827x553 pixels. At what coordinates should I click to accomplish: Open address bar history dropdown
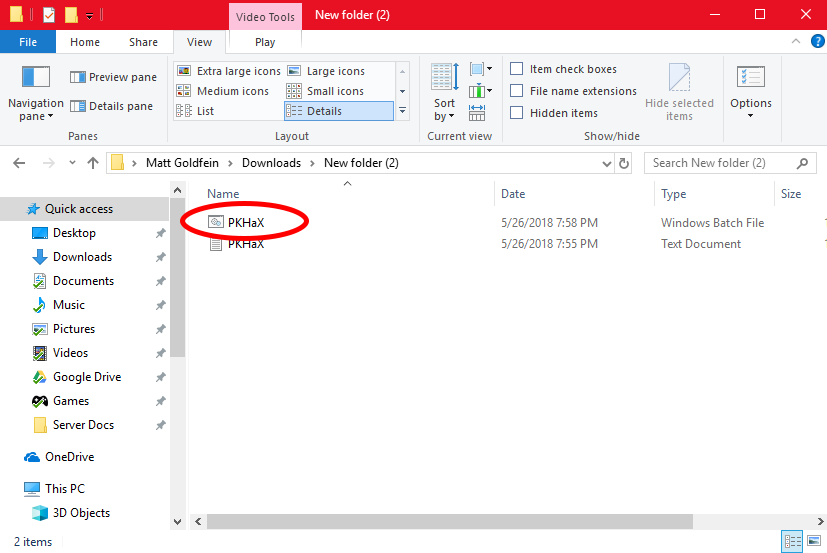point(607,163)
